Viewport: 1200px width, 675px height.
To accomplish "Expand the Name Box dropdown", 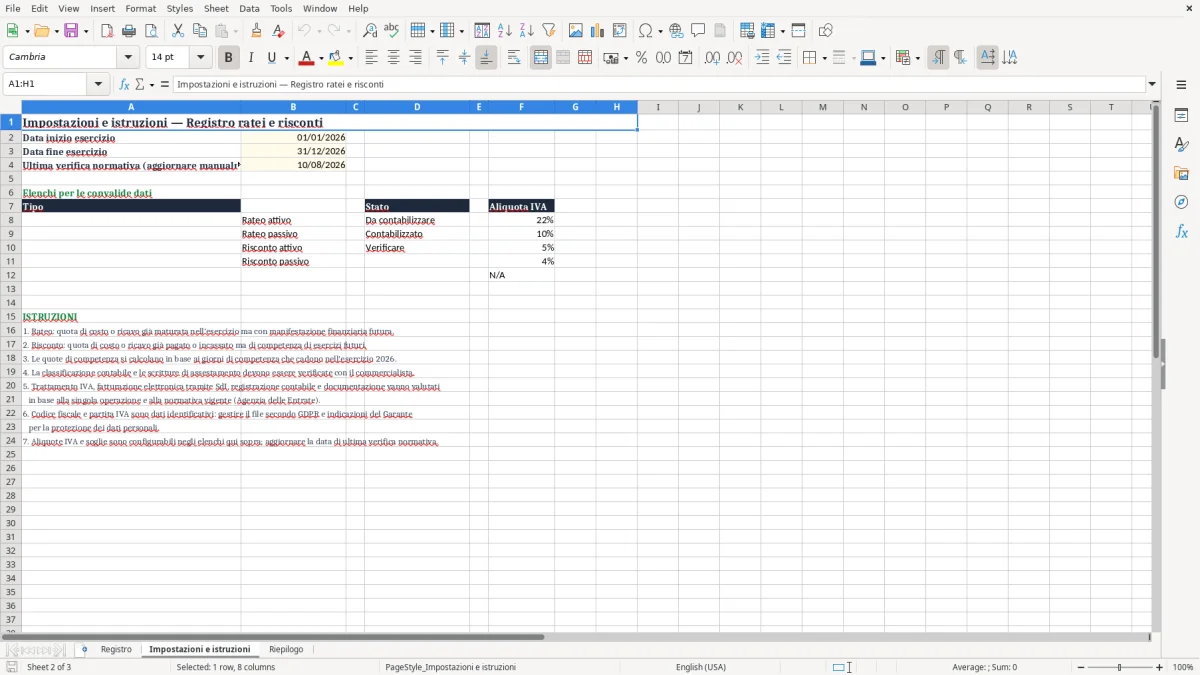I will pos(99,85).
